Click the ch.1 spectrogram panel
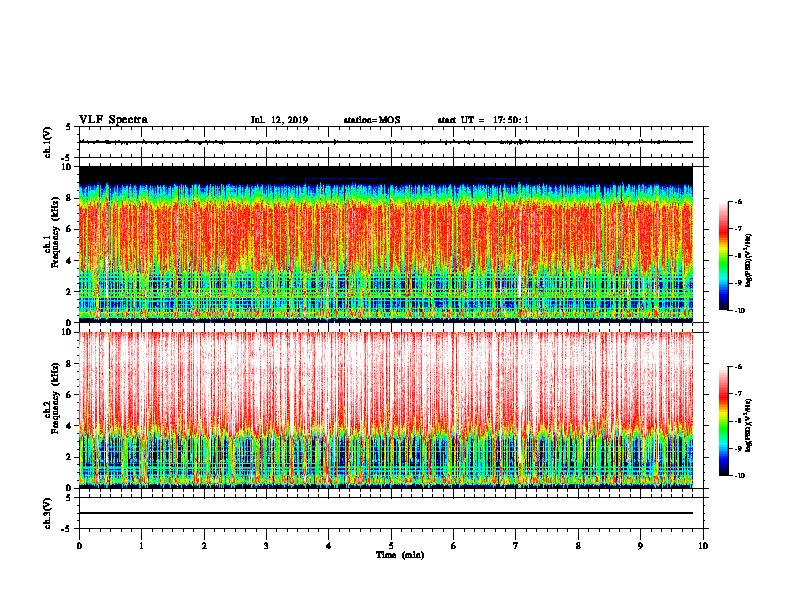 [x=386, y=244]
